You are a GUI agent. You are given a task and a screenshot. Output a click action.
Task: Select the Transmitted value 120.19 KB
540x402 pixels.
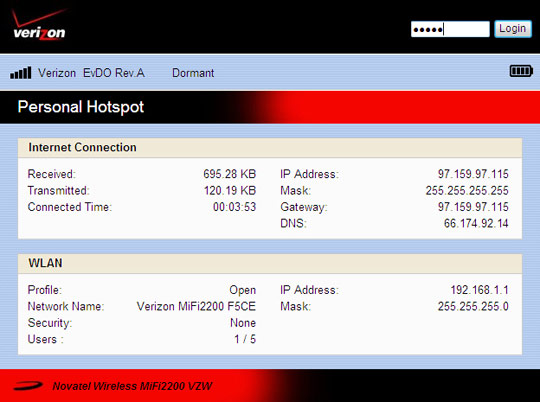[x=230, y=190]
